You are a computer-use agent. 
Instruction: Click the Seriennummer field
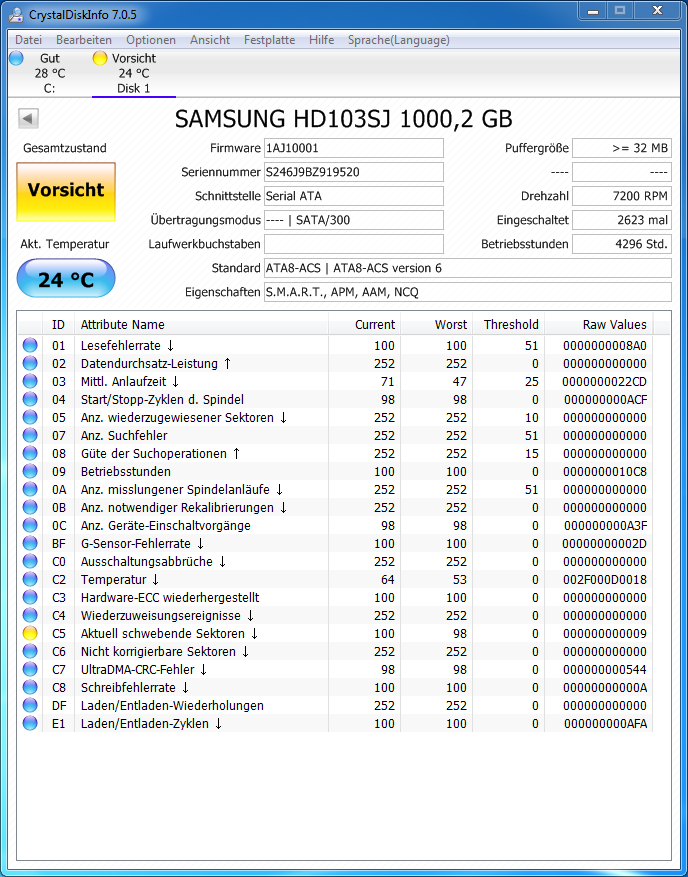pyautogui.click(x=354, y=172)
